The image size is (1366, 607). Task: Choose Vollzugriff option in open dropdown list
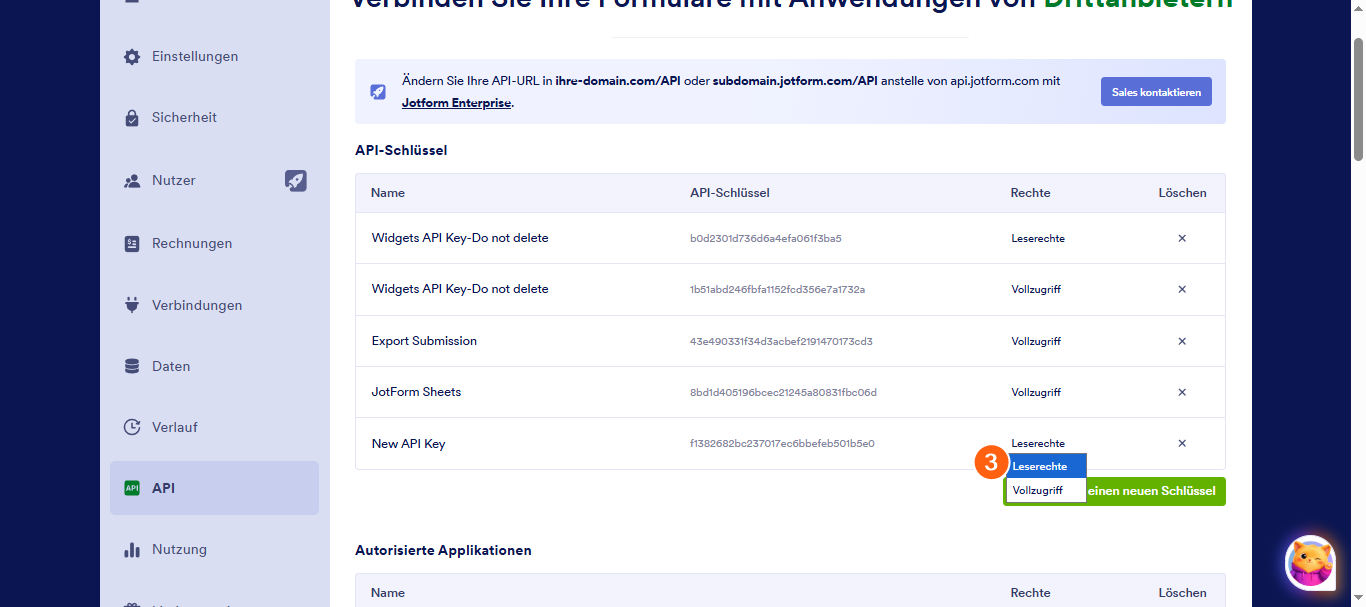[1046, 490]
